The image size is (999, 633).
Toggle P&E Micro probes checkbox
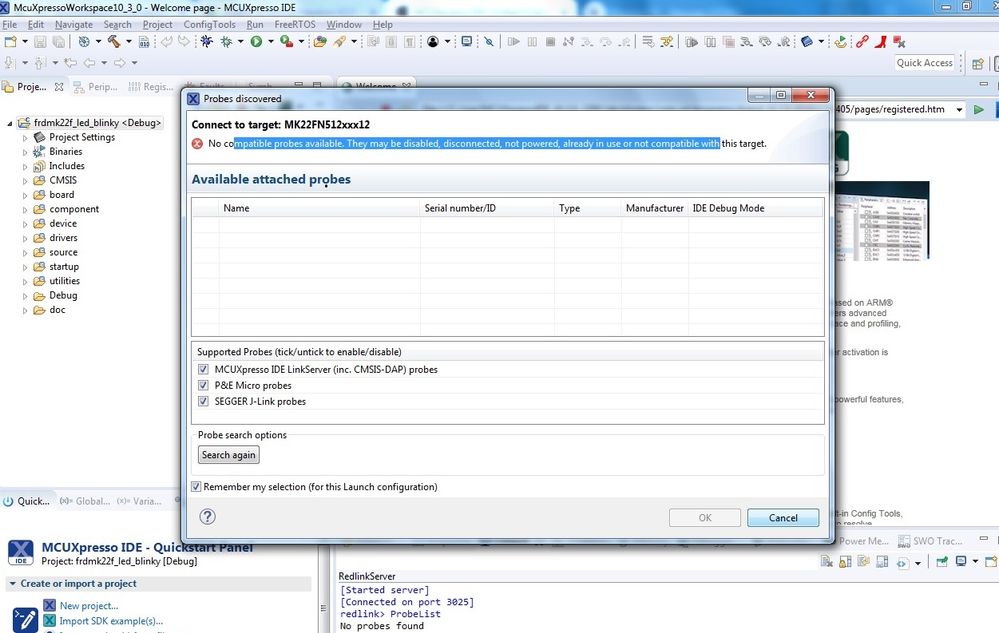[x=203, y=385]
